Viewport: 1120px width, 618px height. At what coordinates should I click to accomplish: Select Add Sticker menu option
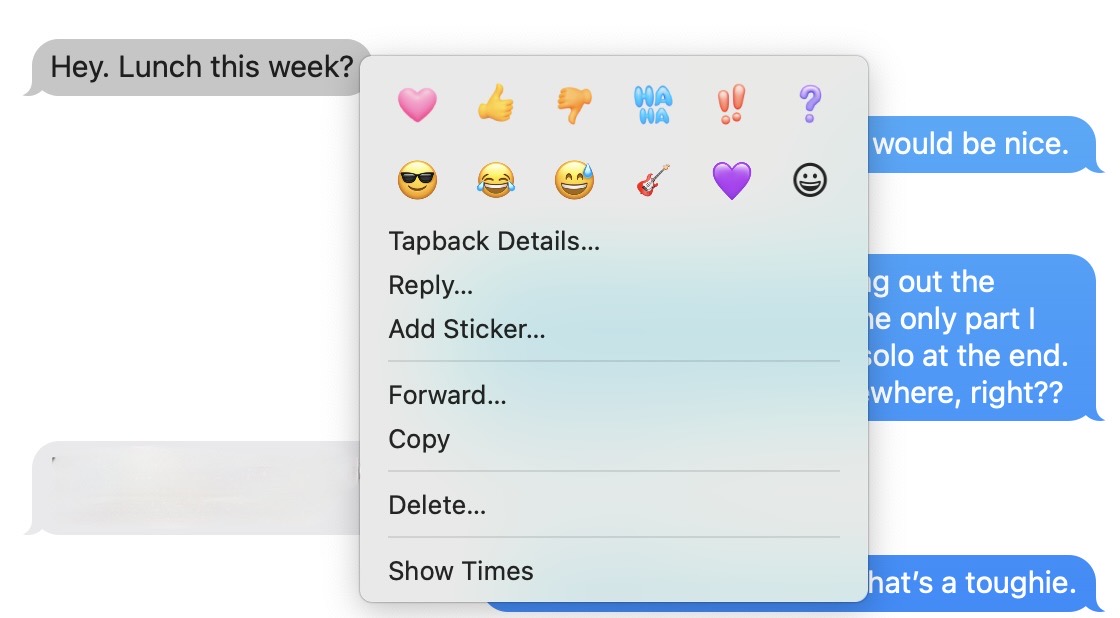click(467, 329)
